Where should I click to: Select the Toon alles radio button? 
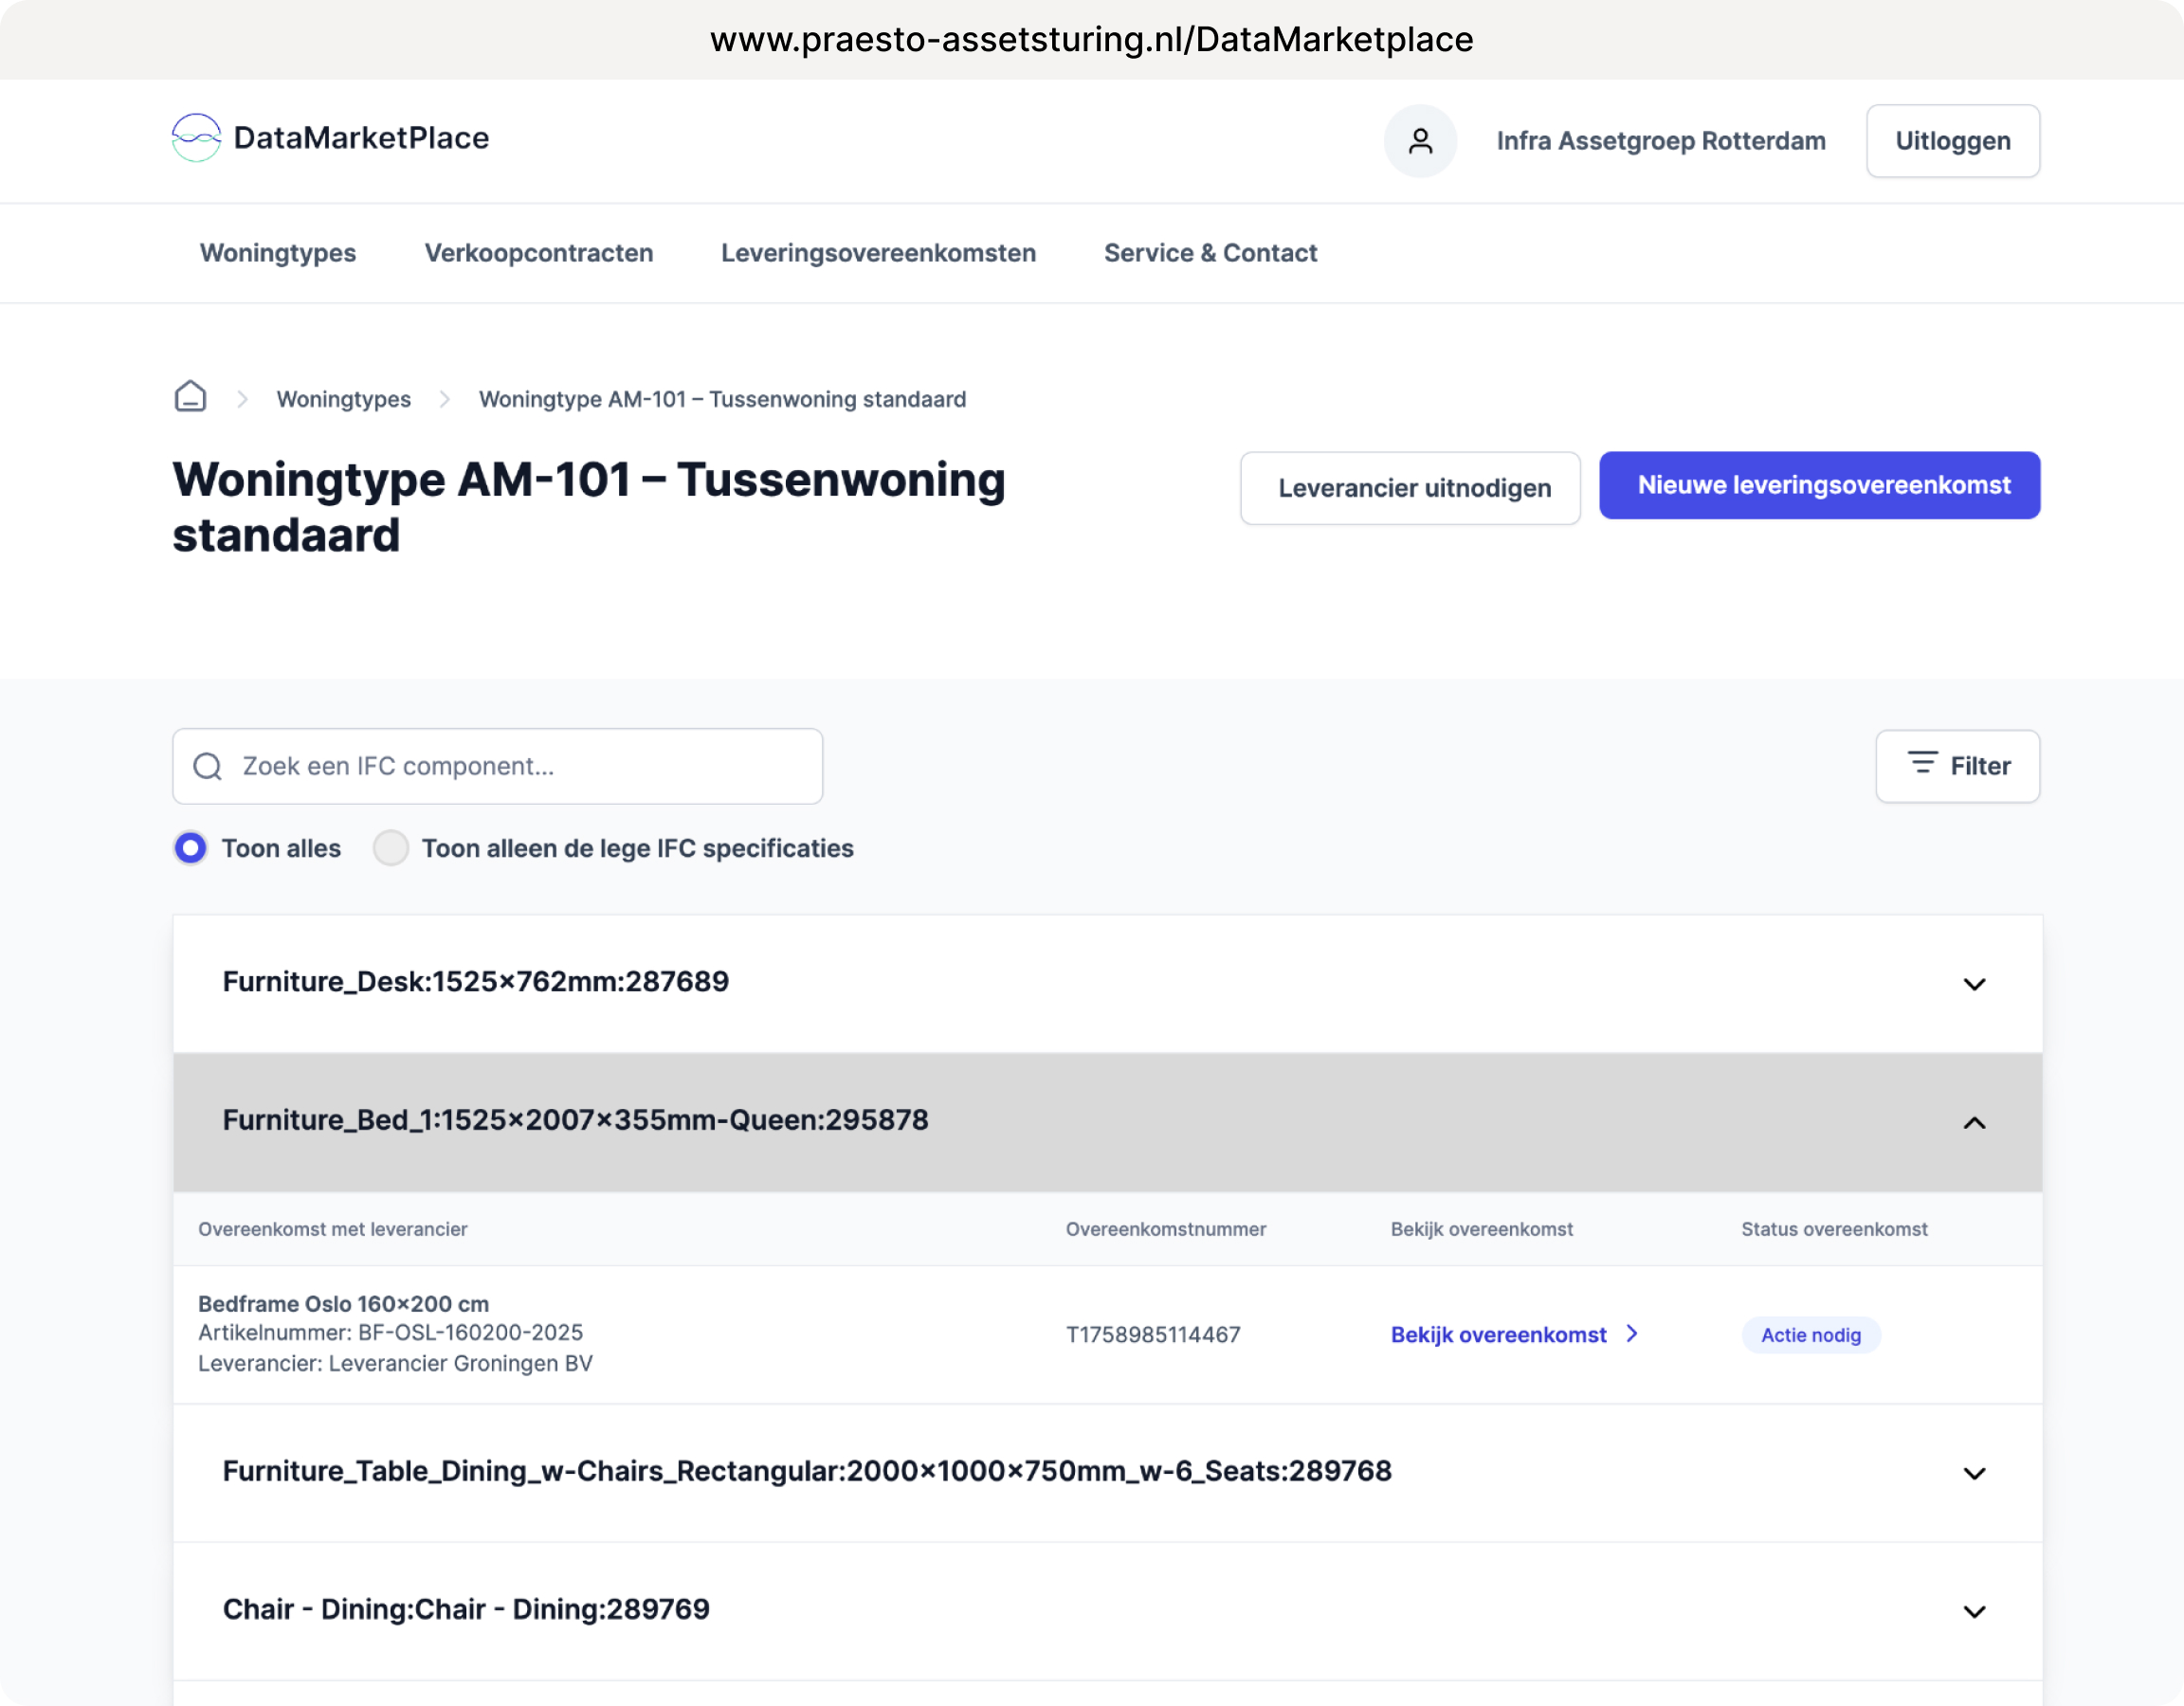[190, 848]
